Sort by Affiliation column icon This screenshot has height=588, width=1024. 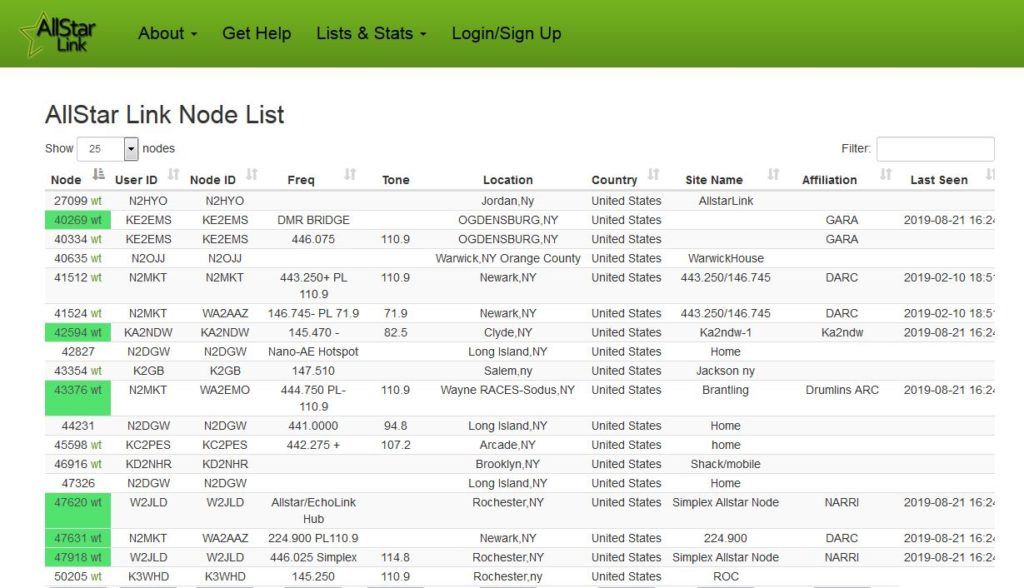[886, 174]
